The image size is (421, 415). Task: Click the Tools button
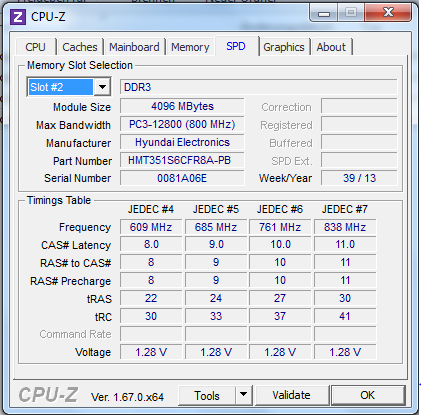pyautogui.click(x=207, y=396)
